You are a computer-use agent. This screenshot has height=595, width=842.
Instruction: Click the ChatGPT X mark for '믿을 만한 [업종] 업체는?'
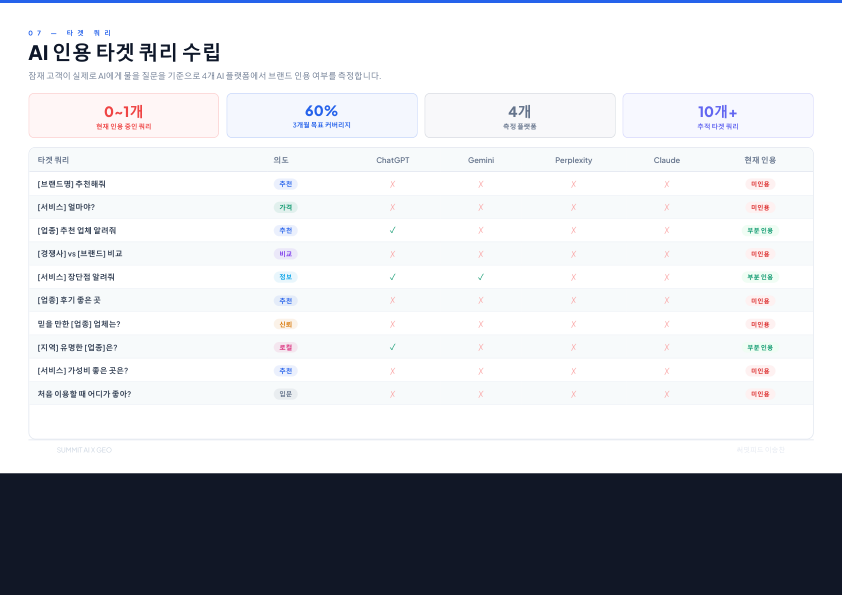[x=393, y=324]
